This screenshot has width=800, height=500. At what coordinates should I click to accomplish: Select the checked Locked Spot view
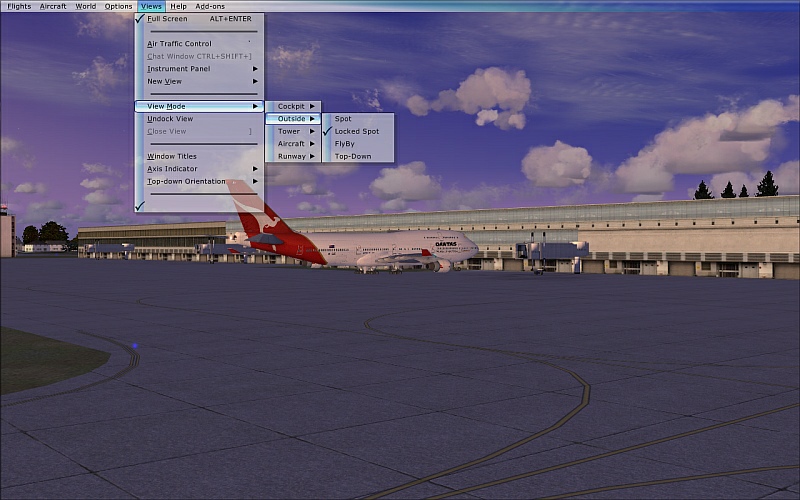coord(358,131)
